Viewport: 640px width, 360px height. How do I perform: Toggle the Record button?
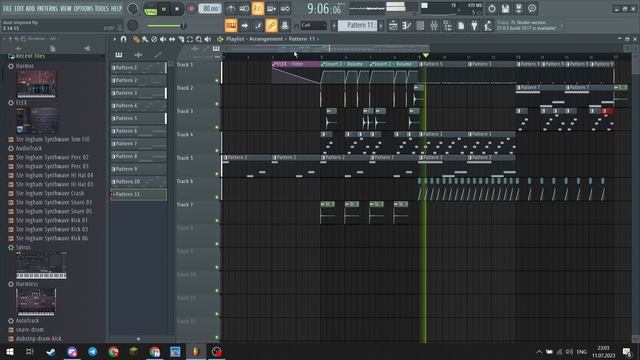(191, 9)
